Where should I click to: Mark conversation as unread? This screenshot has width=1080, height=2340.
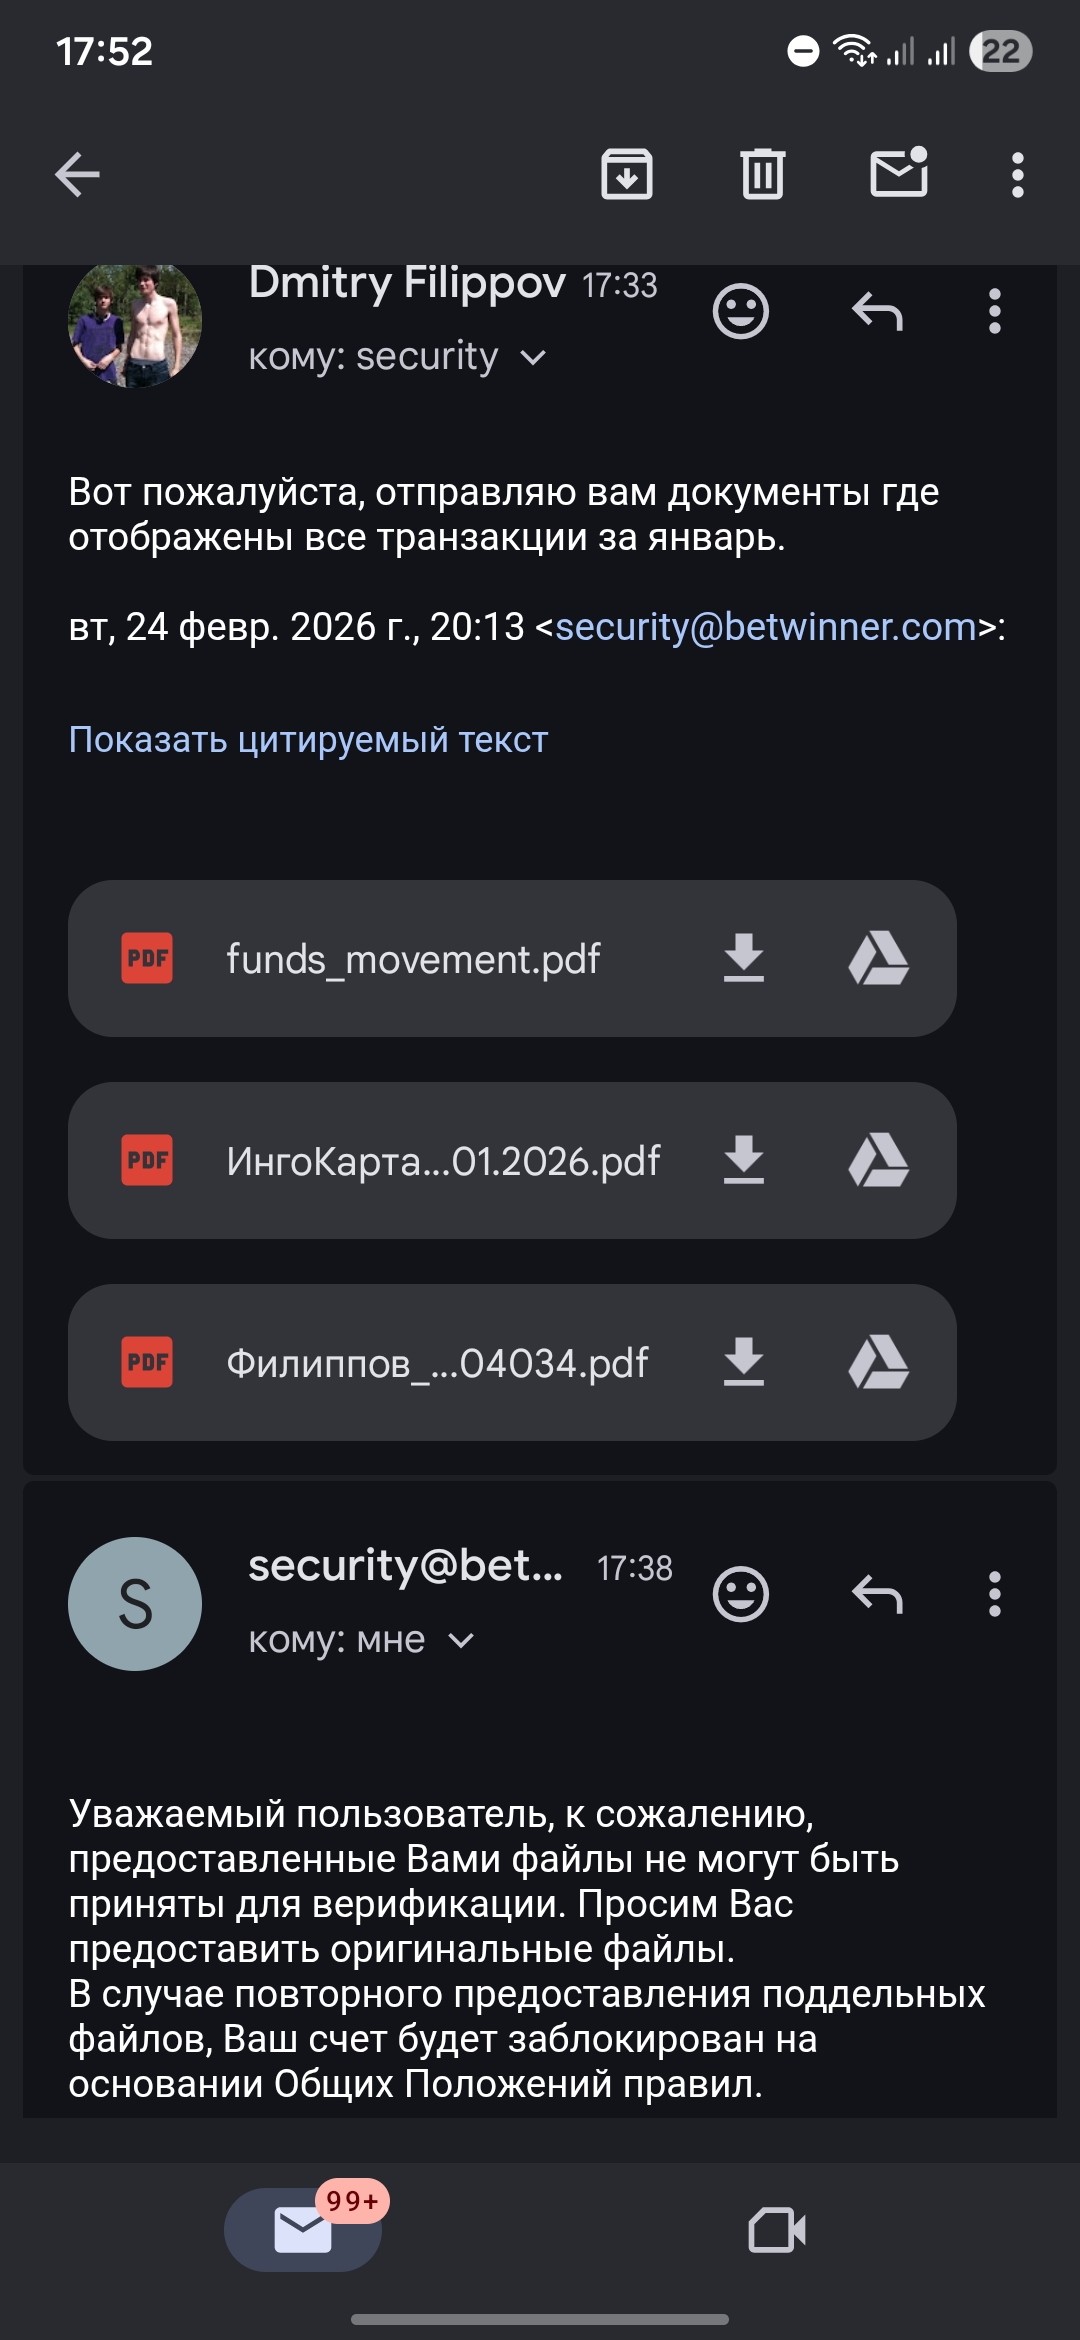pos(899,173)
